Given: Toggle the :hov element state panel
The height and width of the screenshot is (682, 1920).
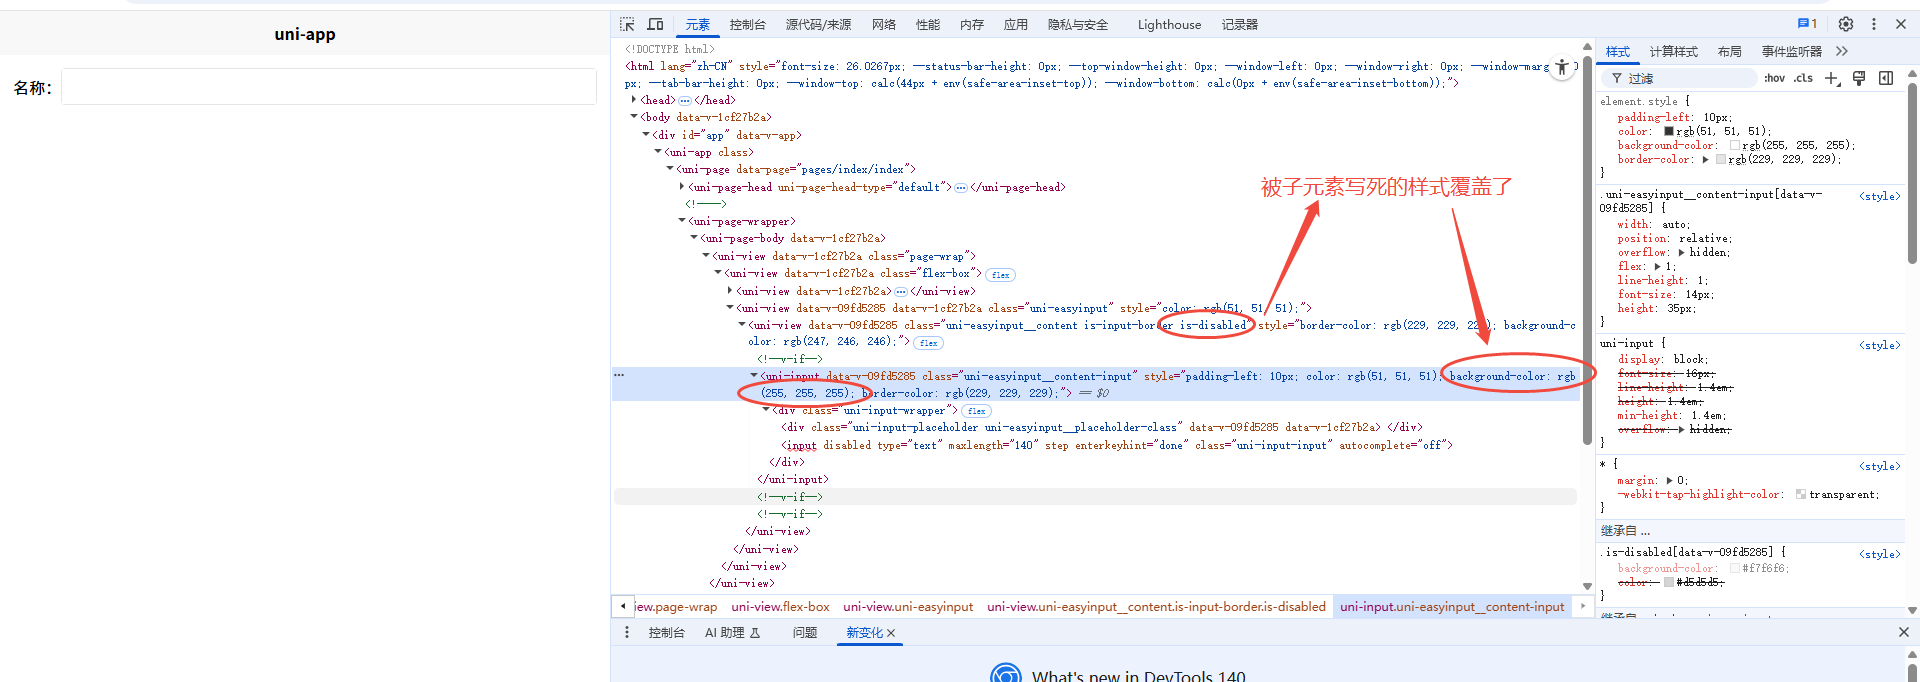Looking at the screenshot, I should (x=1774, y=78).
